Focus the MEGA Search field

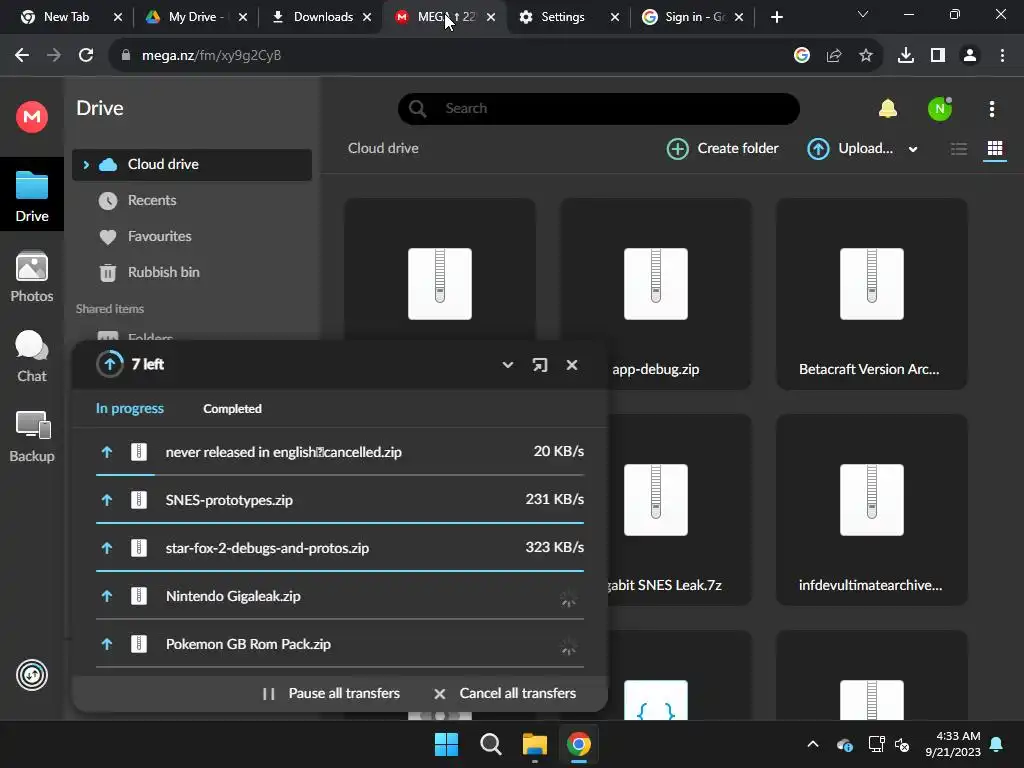point(599,108)
